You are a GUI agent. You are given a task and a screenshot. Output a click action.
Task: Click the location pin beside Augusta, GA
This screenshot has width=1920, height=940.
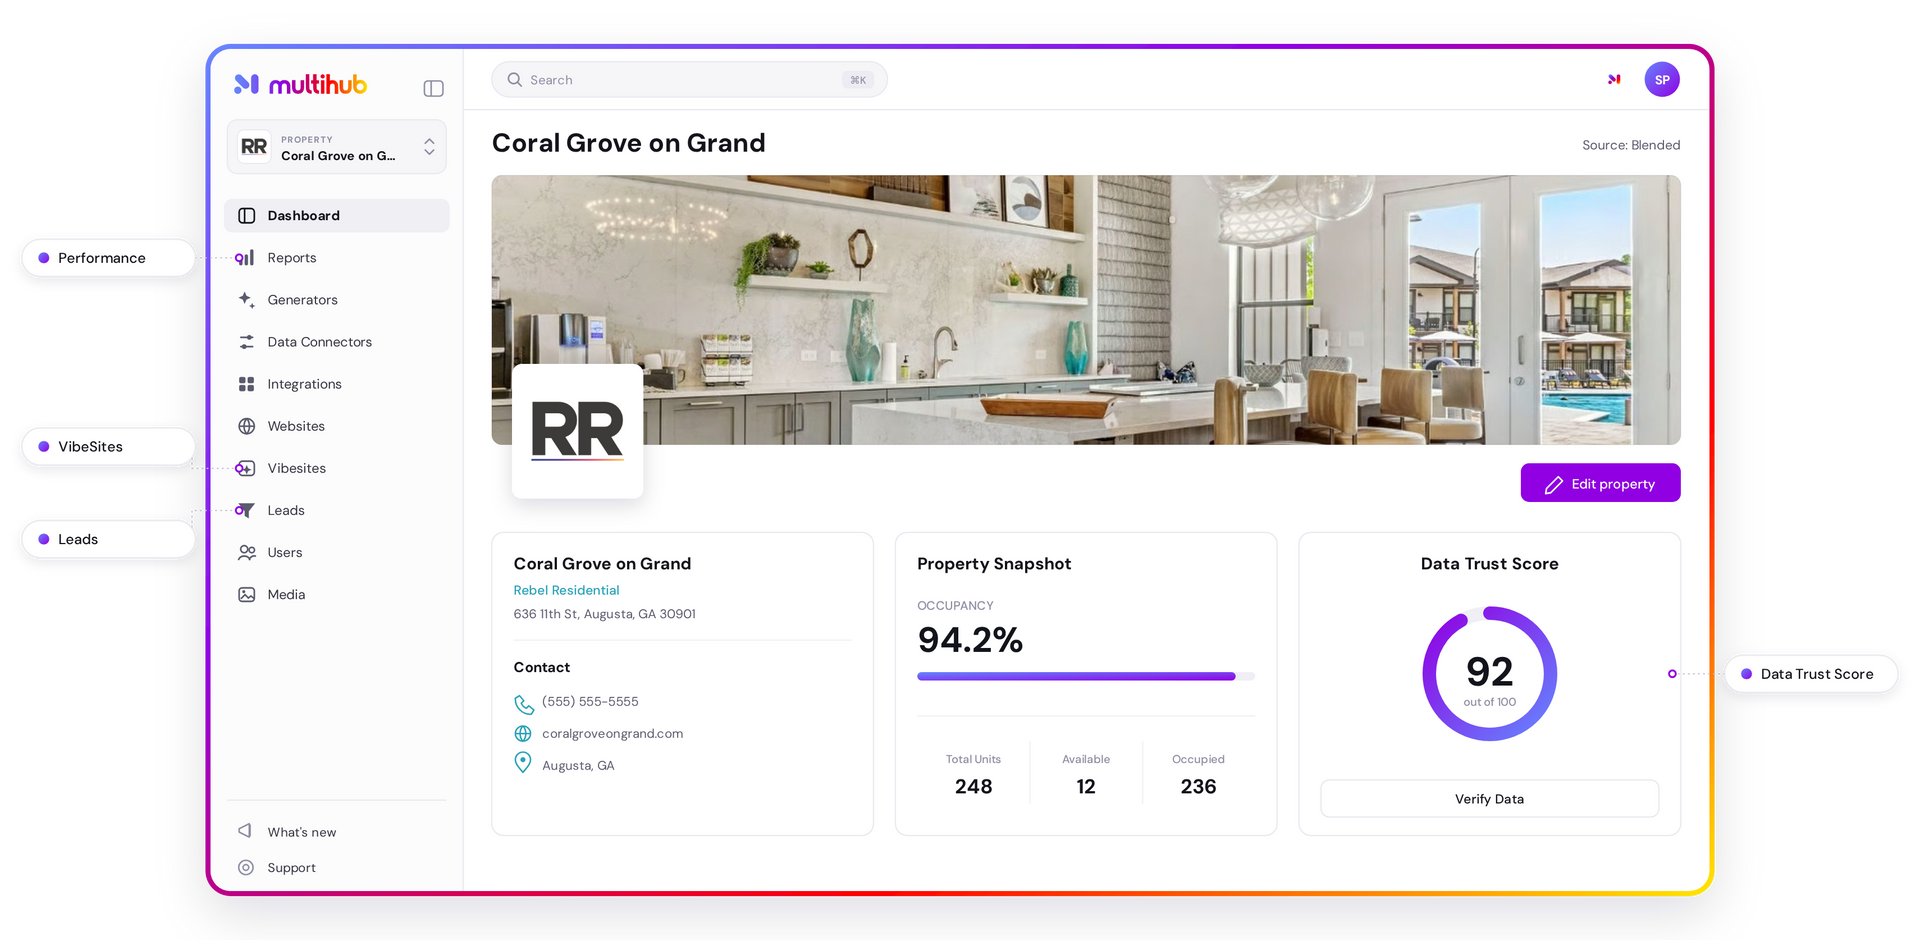(523, 763)
